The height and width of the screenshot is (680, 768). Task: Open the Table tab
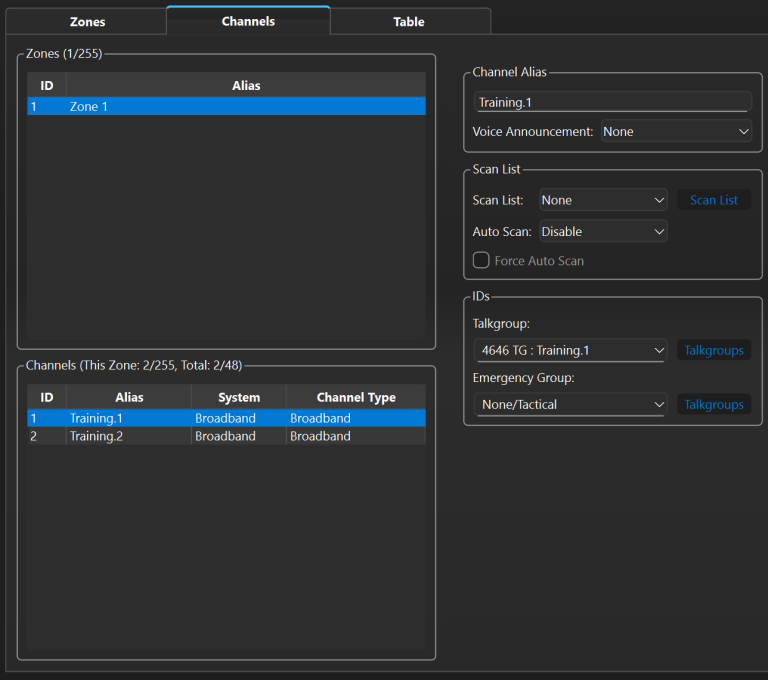click(x=408, y=21)
